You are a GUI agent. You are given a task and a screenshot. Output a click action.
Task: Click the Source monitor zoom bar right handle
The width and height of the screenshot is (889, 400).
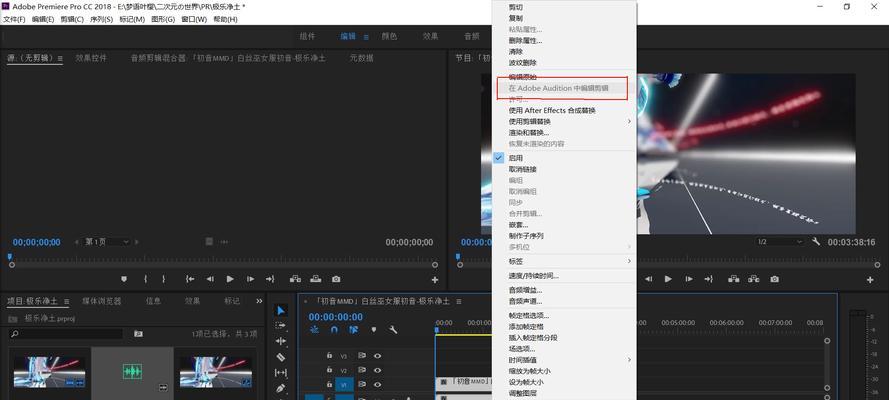[x=435, y=265]
